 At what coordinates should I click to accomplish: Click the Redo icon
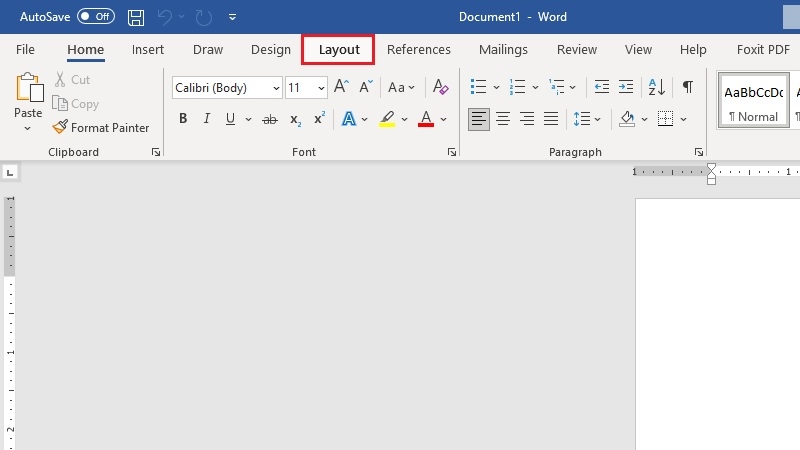[204, 17]
